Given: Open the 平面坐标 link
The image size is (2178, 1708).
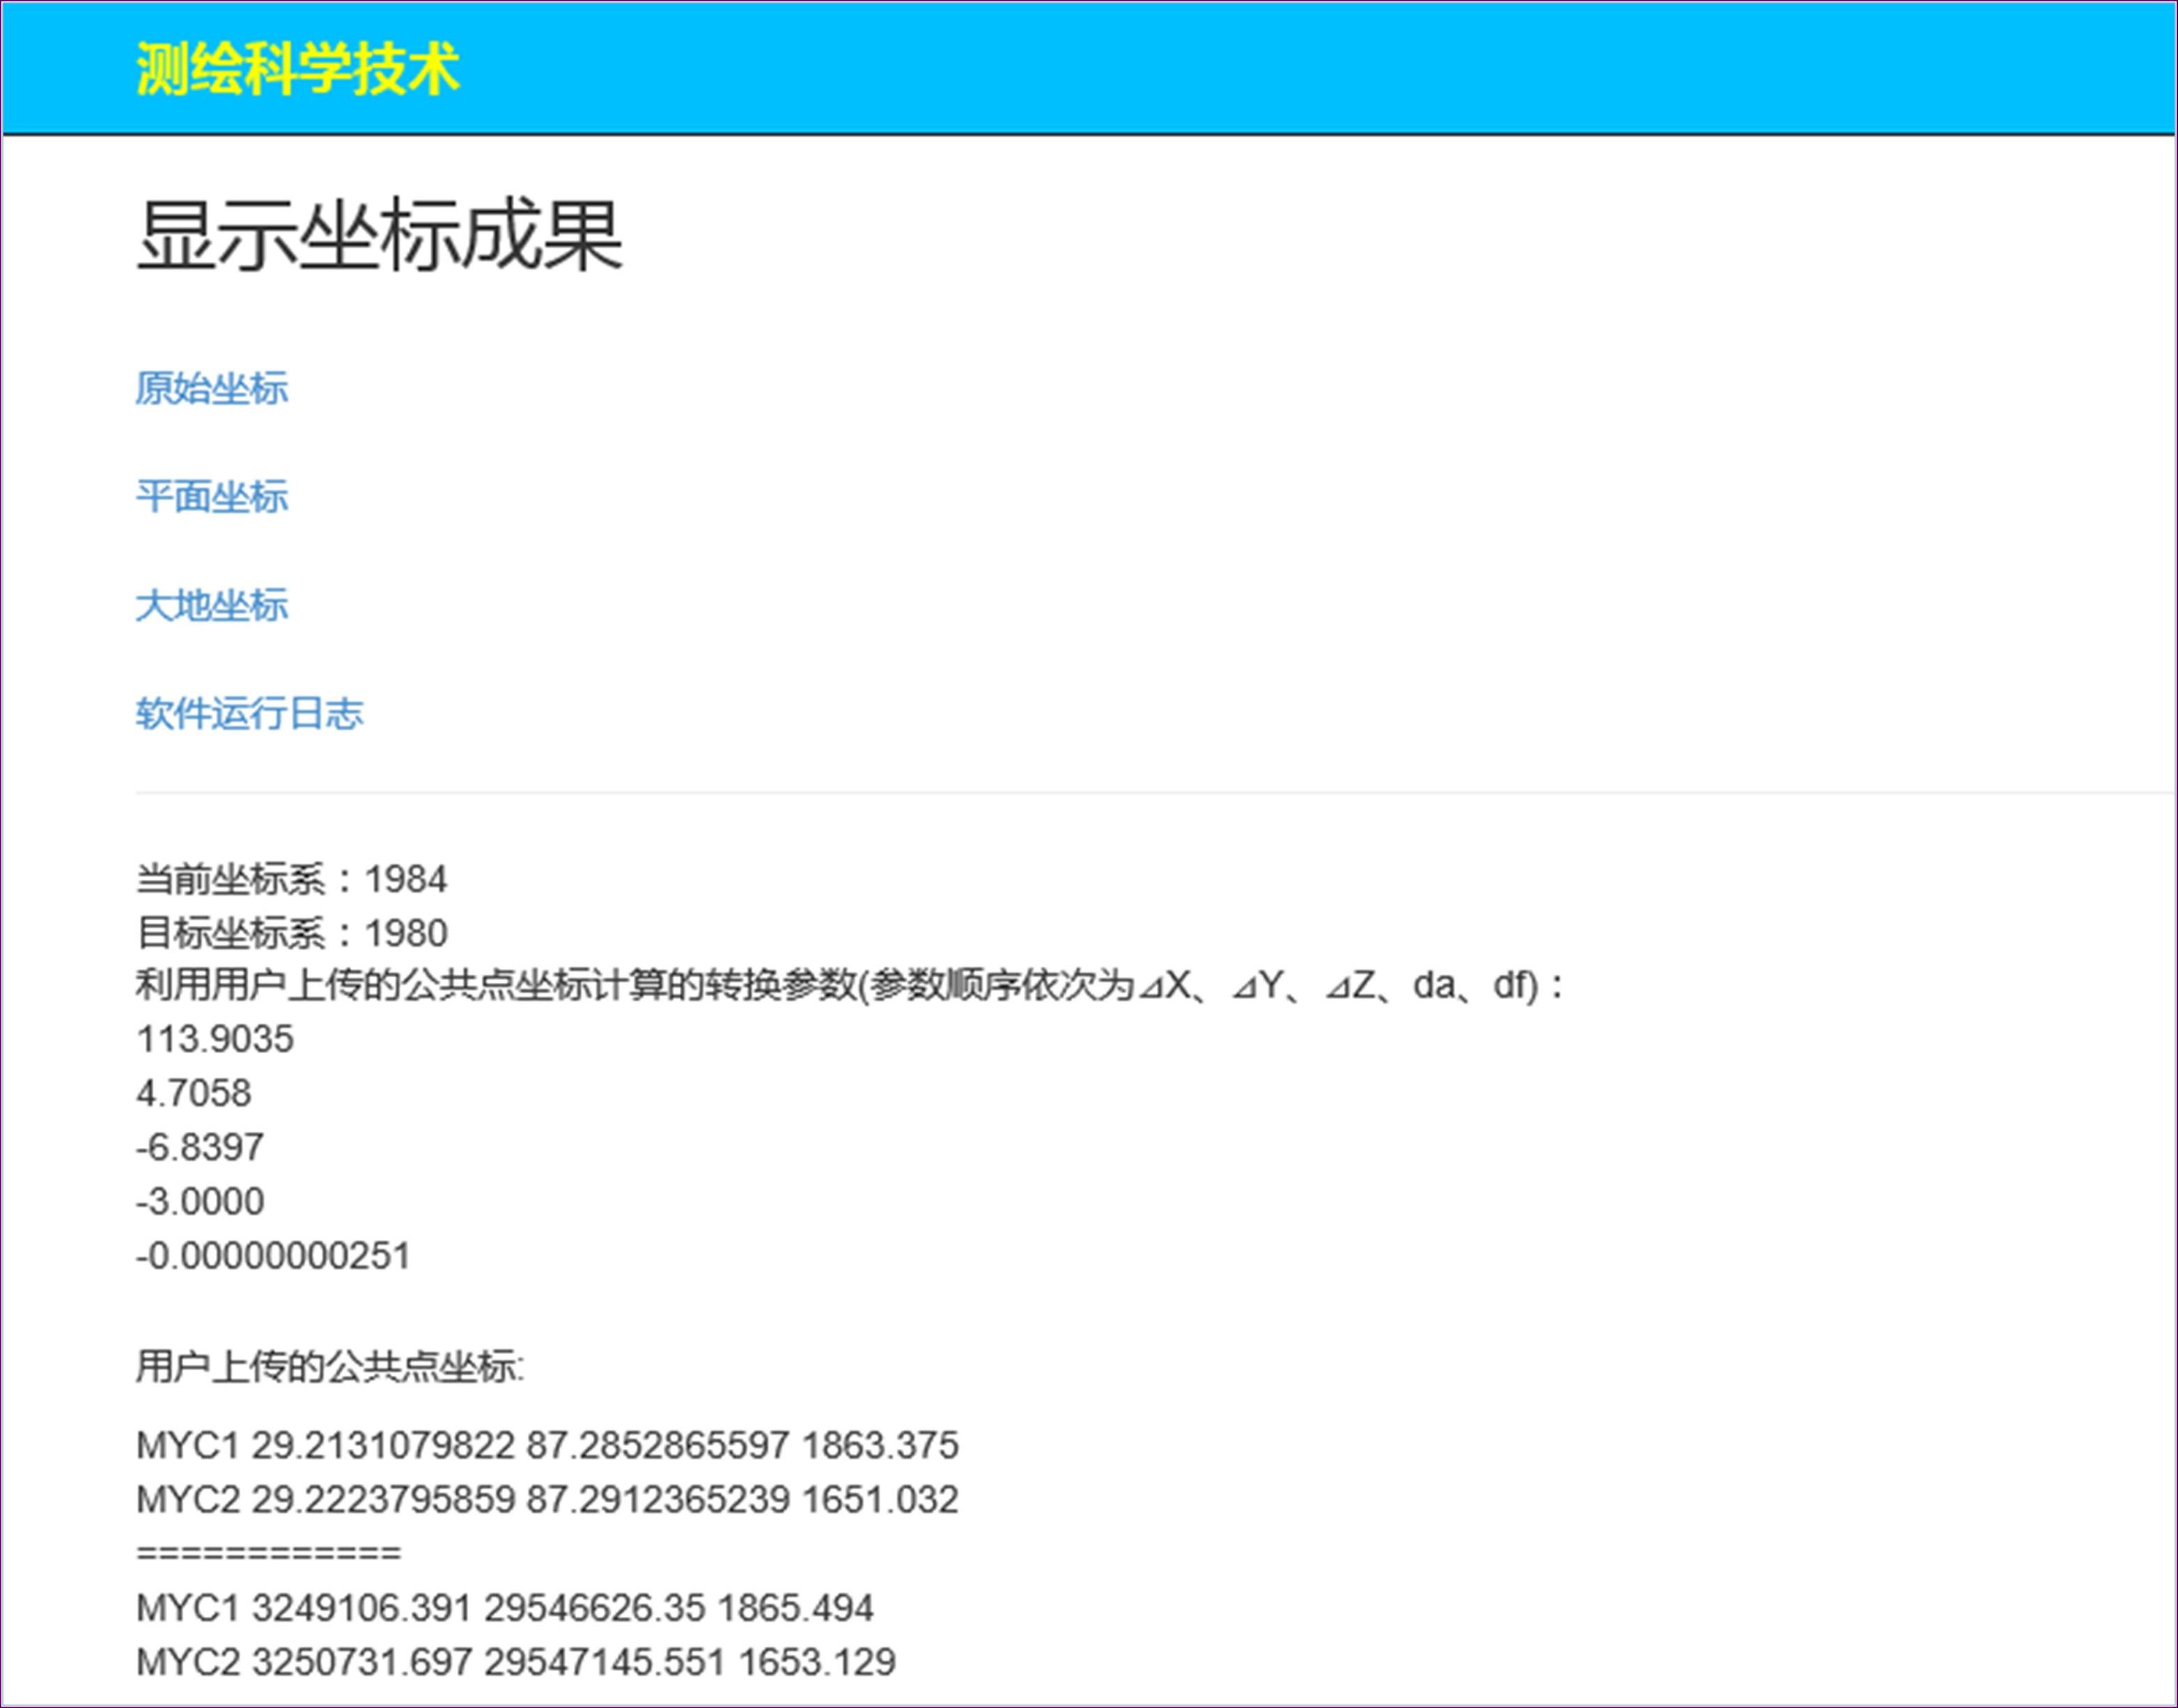Looking at the screenshot, I should click(211, 497).
